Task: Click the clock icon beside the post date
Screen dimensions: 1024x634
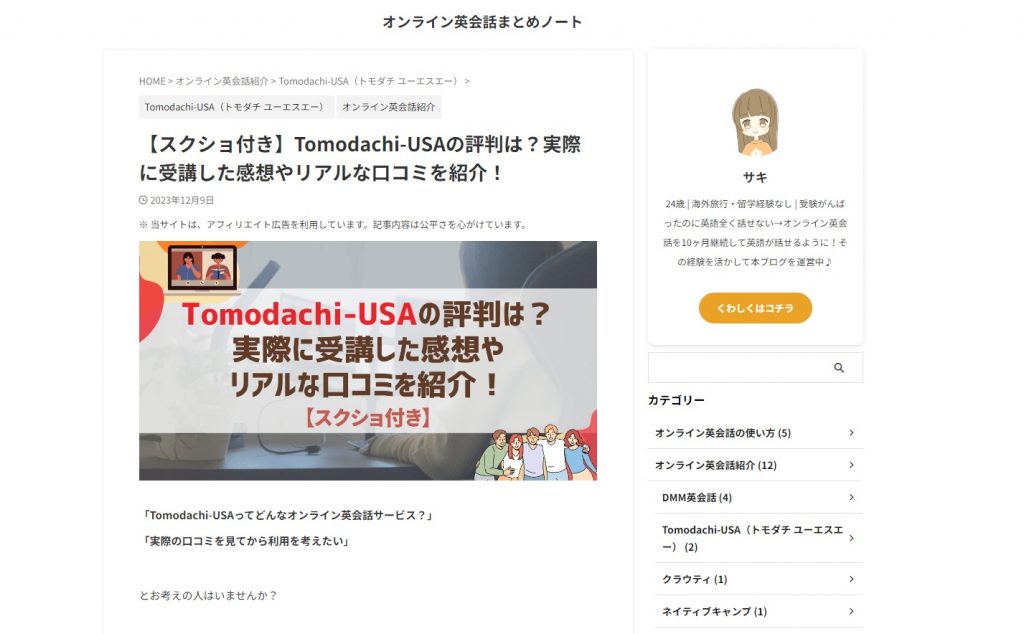Action: (x=143, y=200)
